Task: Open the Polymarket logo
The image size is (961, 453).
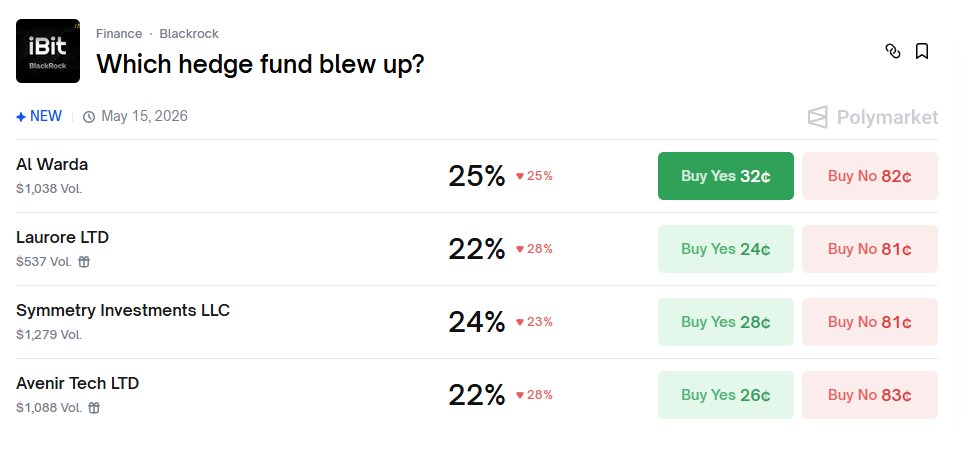Action: click(873, 117)
